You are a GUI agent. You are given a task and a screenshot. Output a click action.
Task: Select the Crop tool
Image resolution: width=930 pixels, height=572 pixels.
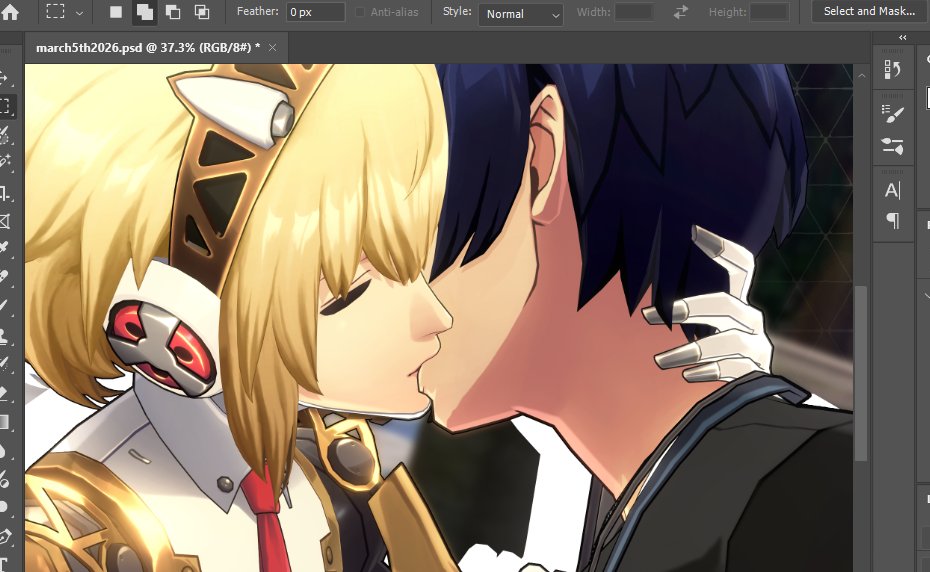(4, 193)
